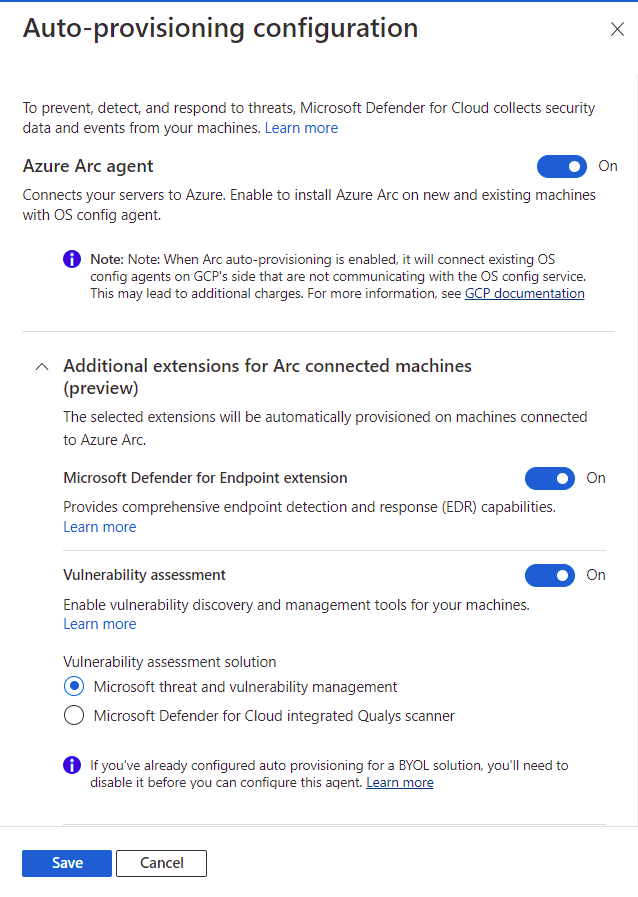Disable Microsoft Defender for Endpoint extension toggle
The image size is (638, 897).
550,478
